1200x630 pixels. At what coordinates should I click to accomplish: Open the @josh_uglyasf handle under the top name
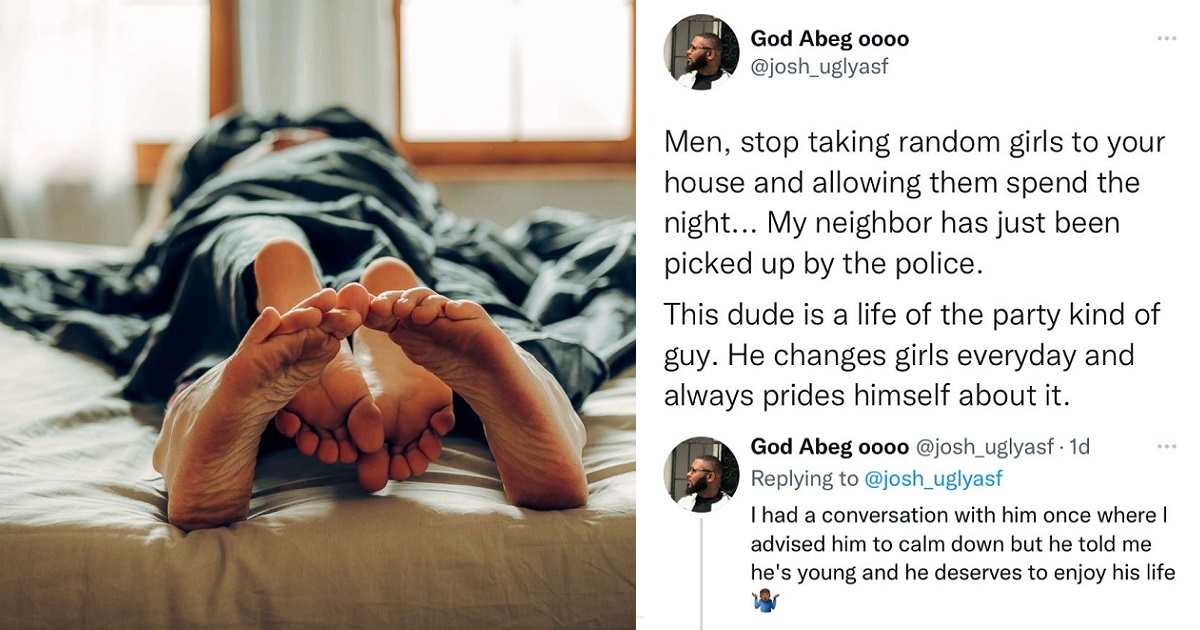[819, 66]
